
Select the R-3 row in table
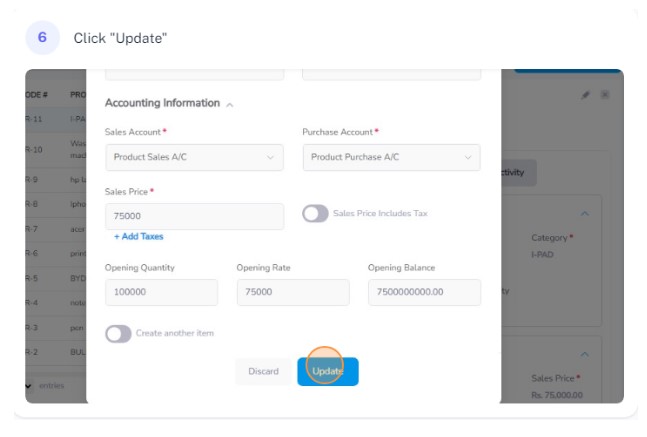[56, 328]
